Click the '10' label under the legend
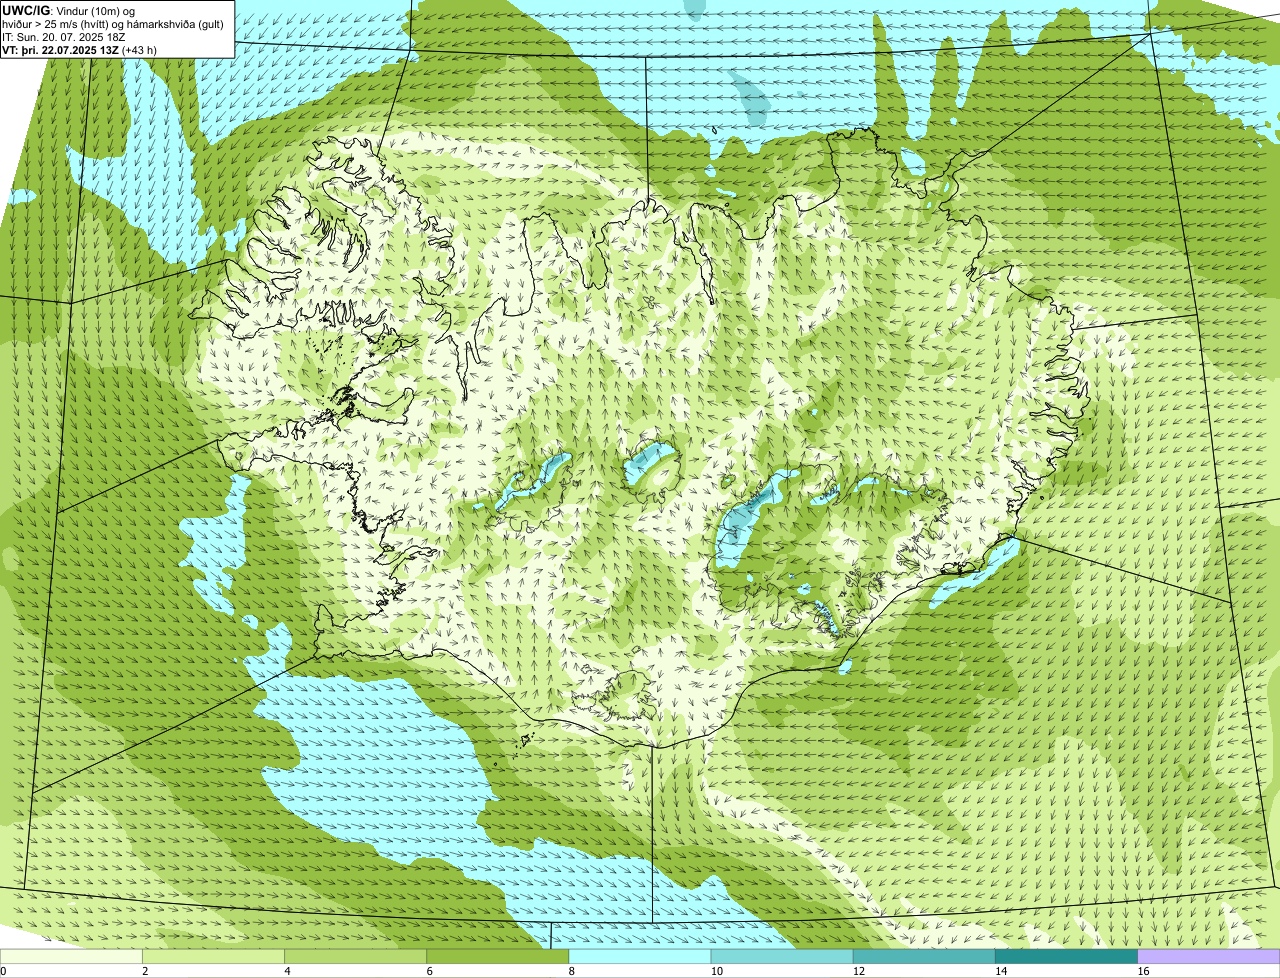Image resolution: width=1280 pixels, height=978 pixels. pyautogui.click(x=716, y=971)
